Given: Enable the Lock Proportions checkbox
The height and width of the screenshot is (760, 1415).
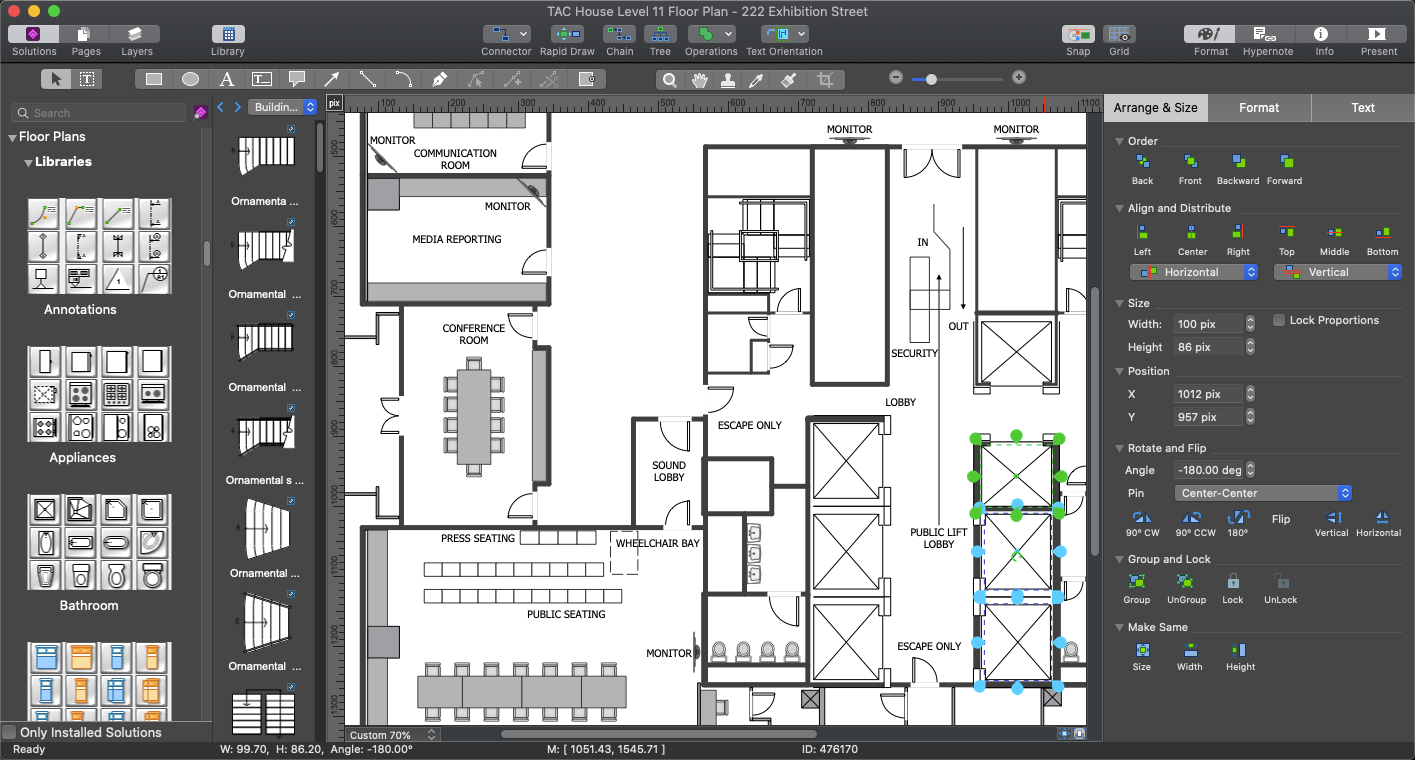Looking at the screenshot, I should (x=1279, y=321).
